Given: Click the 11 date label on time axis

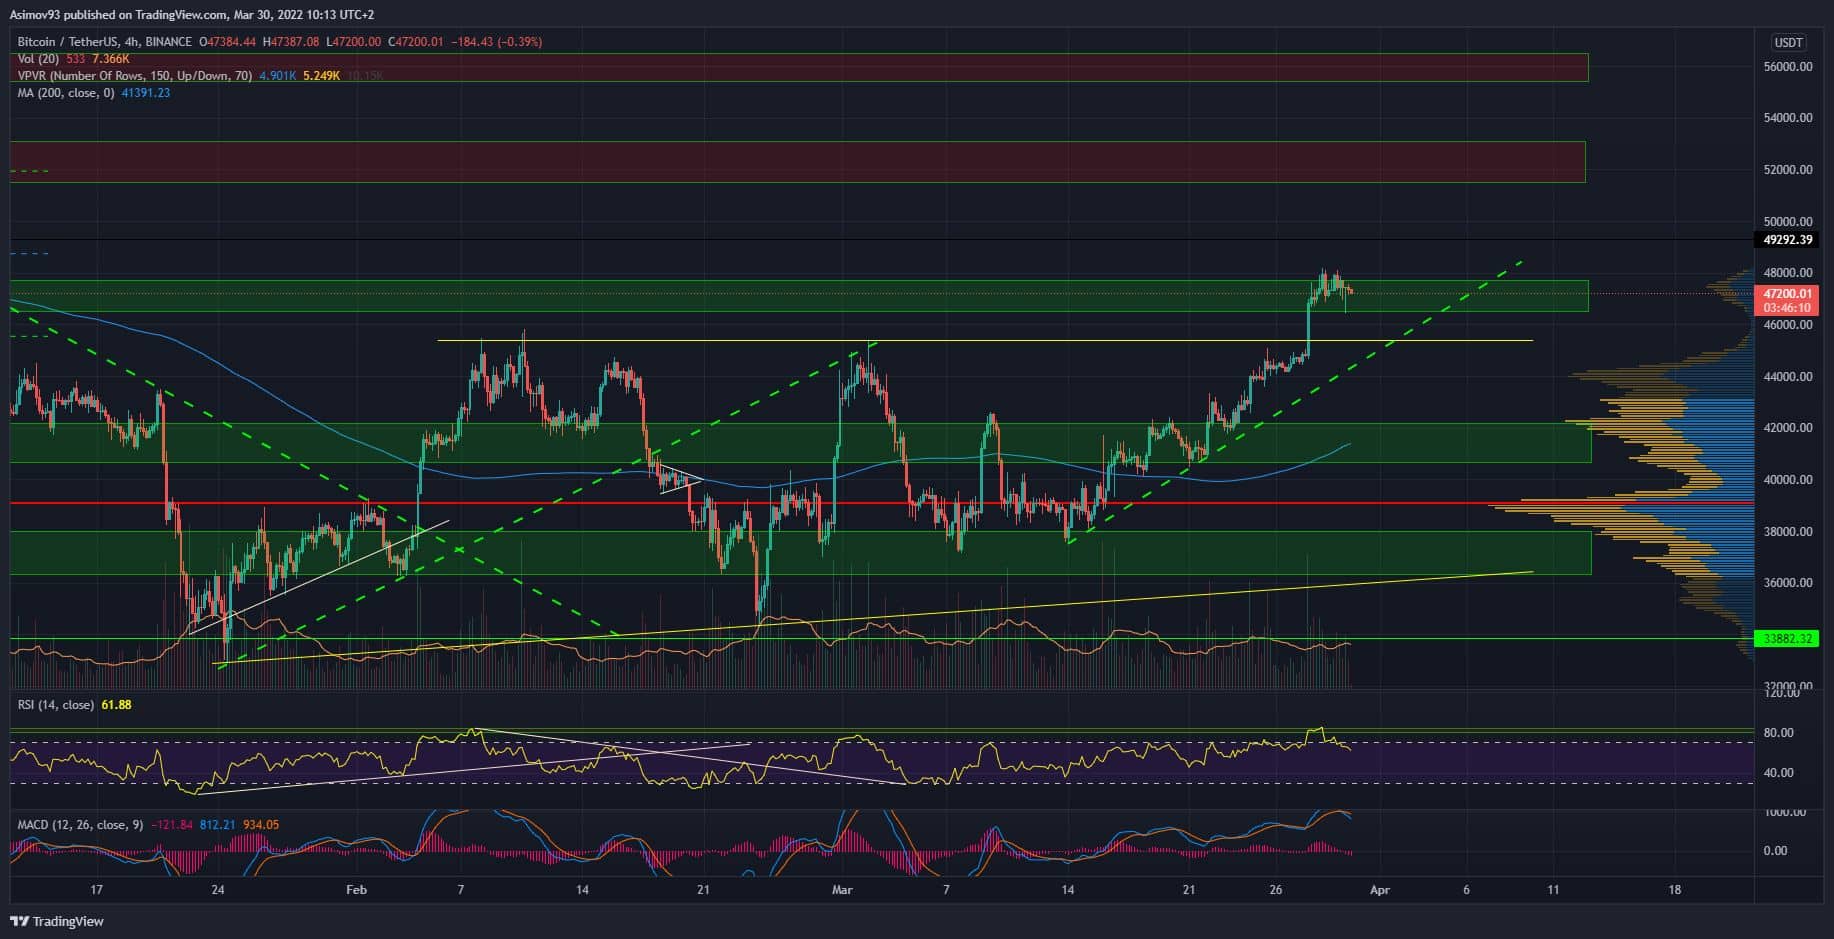Looking at the screenshot, I should pyautogui.click(x=1553, y=890).
